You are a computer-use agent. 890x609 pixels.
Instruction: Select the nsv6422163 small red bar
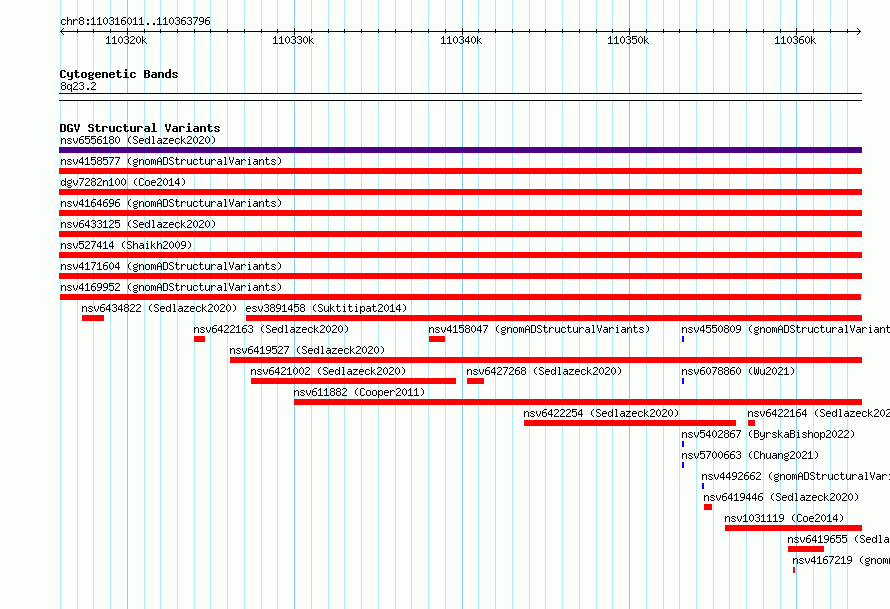(199, 339)
